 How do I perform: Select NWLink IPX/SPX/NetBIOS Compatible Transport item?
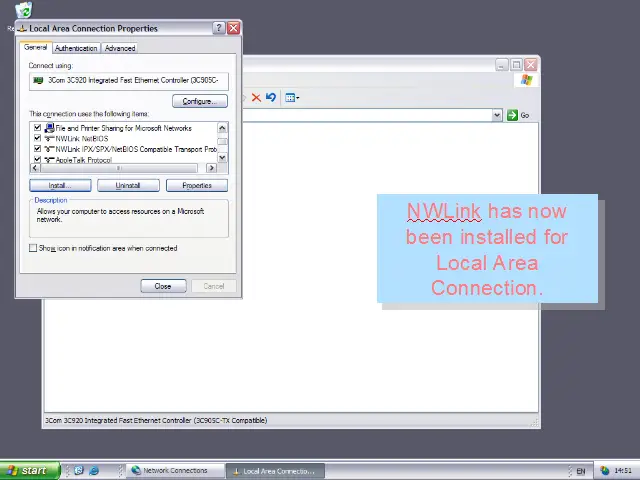[x=136, y=149]
